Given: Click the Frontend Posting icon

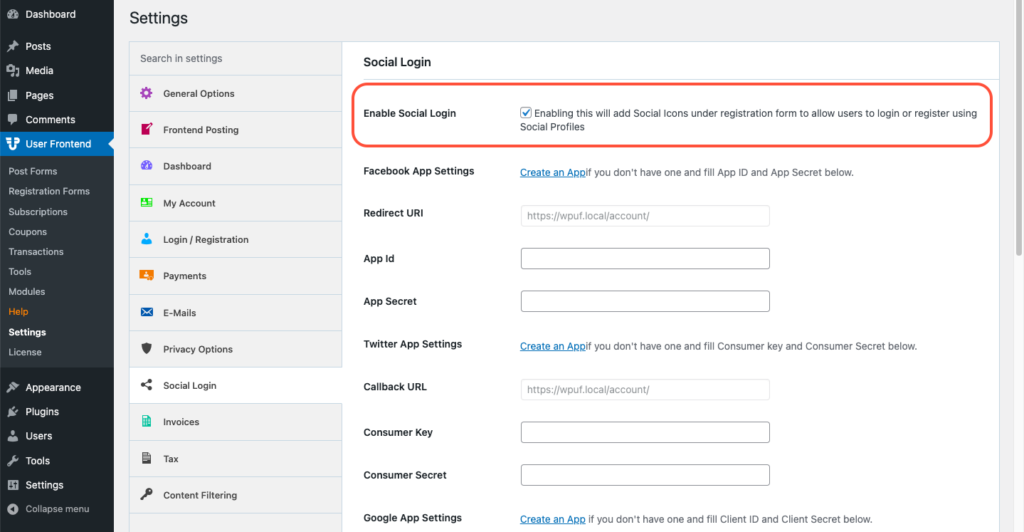Looking at the screenshot, I should click(146, 130).
